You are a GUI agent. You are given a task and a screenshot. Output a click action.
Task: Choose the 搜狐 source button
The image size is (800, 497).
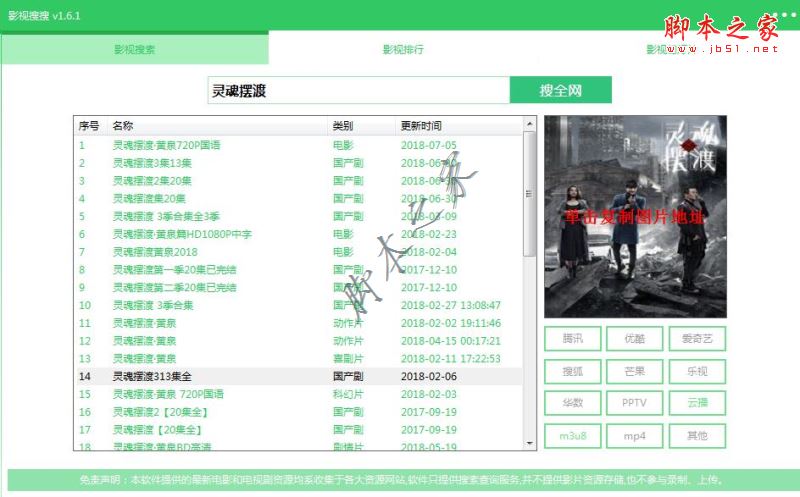click(572, 371)
